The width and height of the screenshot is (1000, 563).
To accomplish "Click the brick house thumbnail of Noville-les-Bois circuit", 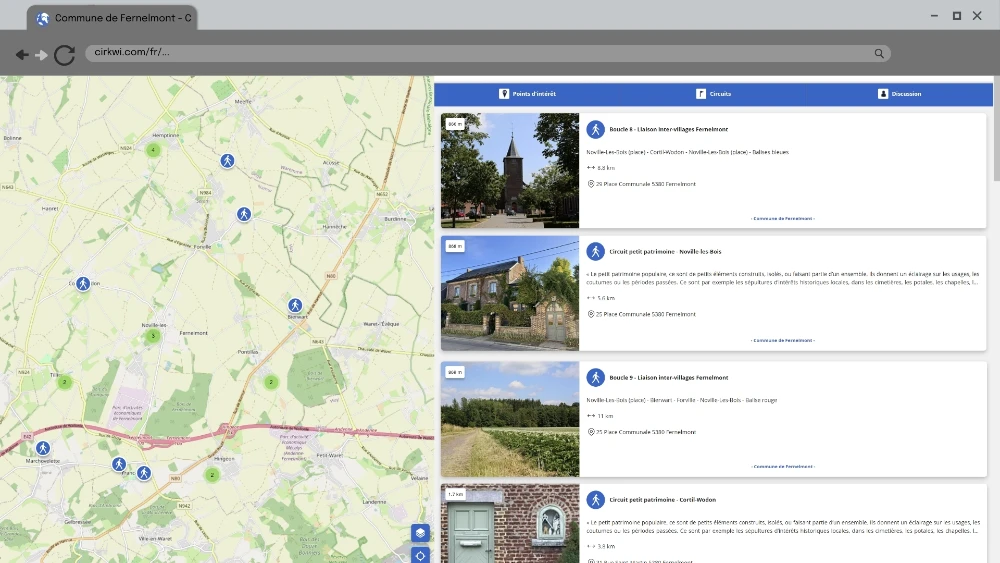I will [x=510, y=293].
